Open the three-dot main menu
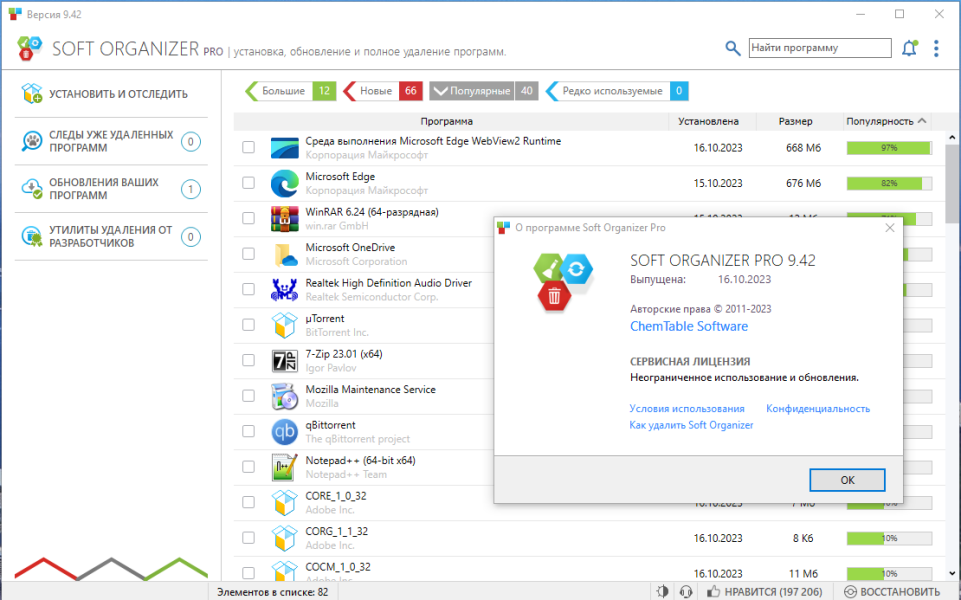 tap(936, 48)
